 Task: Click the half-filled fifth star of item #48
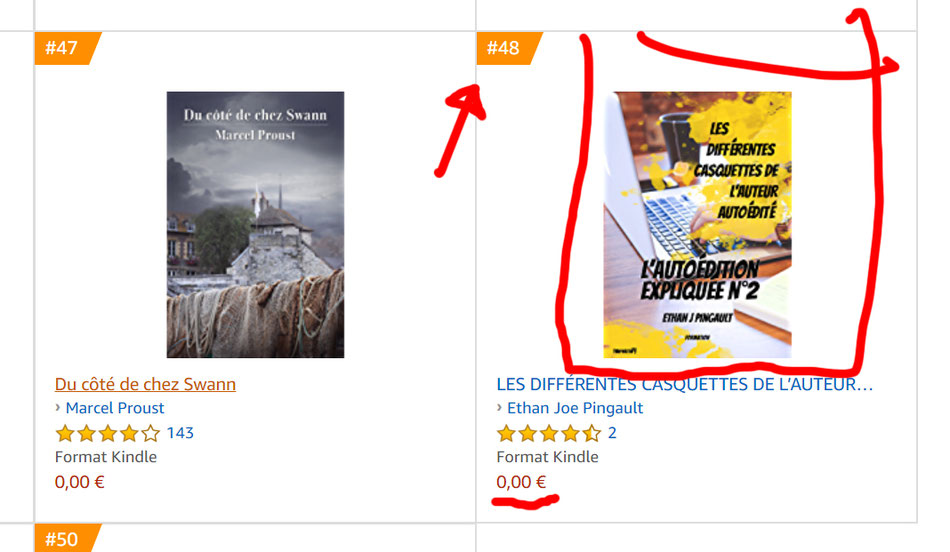592,433
